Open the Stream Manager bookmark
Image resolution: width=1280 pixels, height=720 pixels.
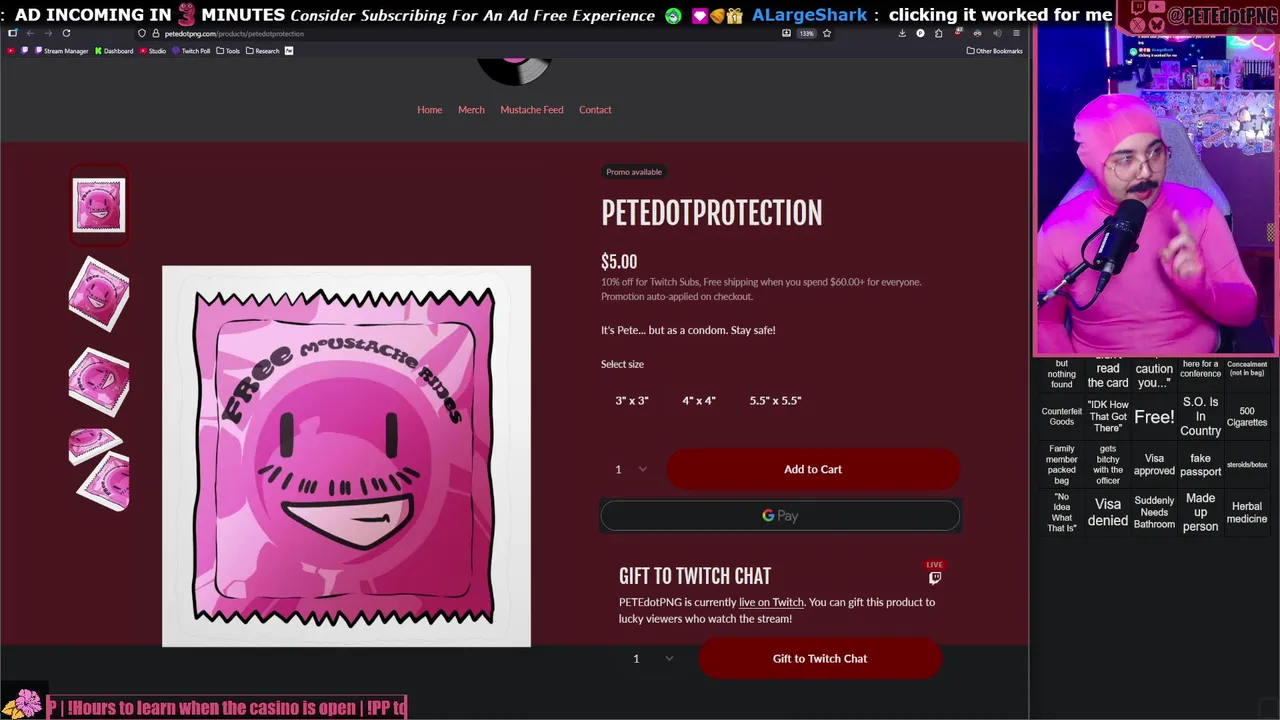coord(62,51)
